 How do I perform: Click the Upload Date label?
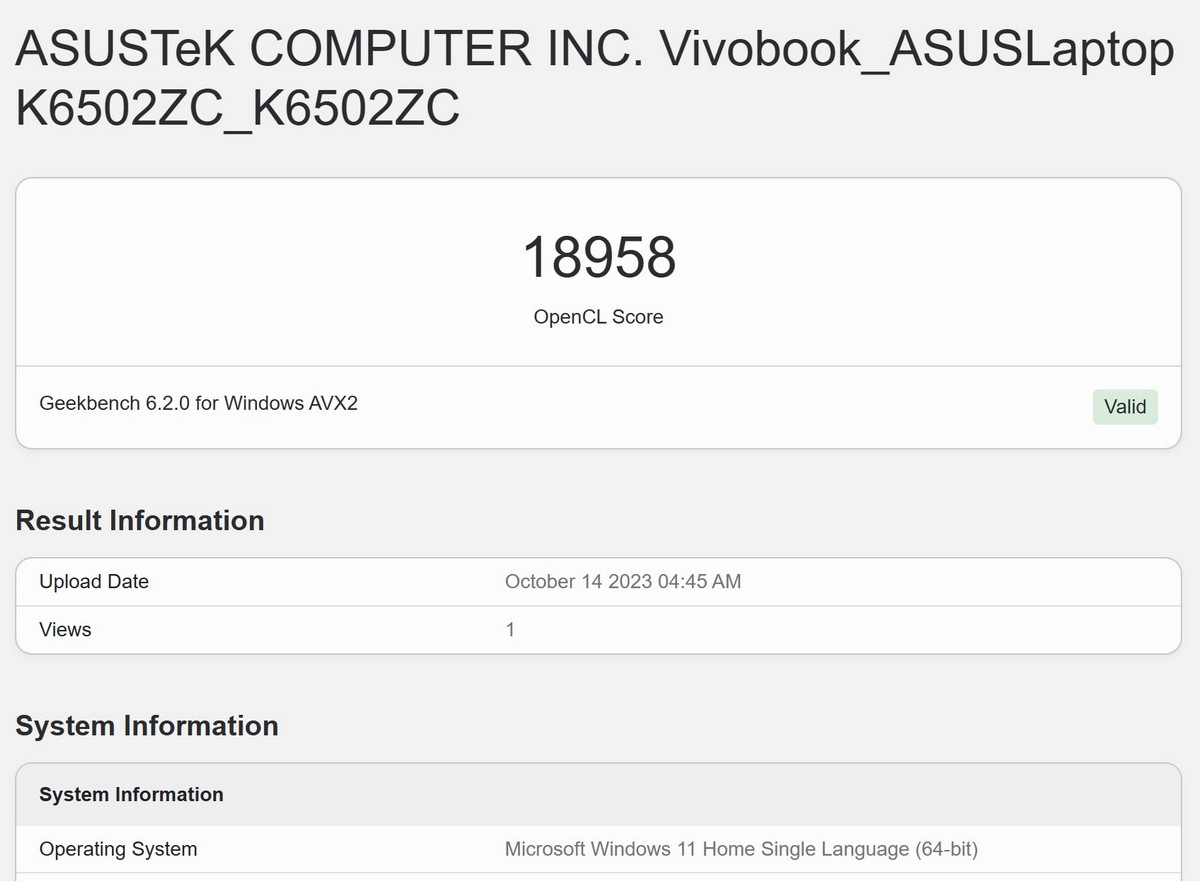coord(94,582)
